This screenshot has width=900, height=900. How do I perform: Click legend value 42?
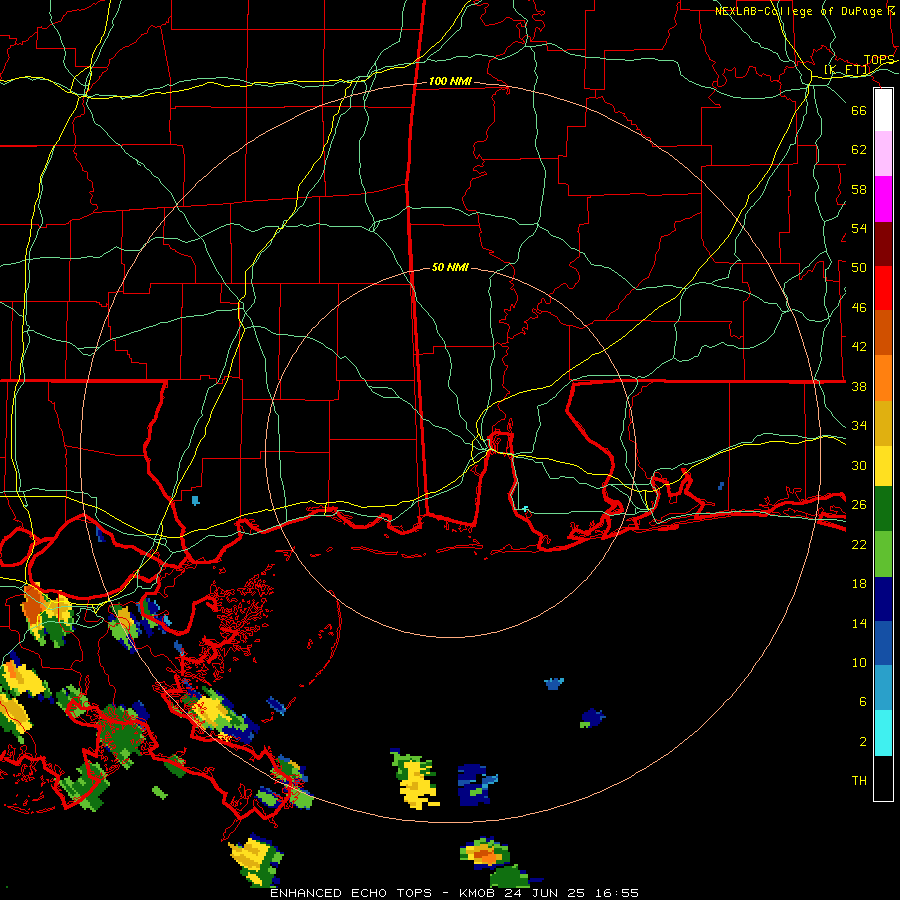[x=859, y=347]
